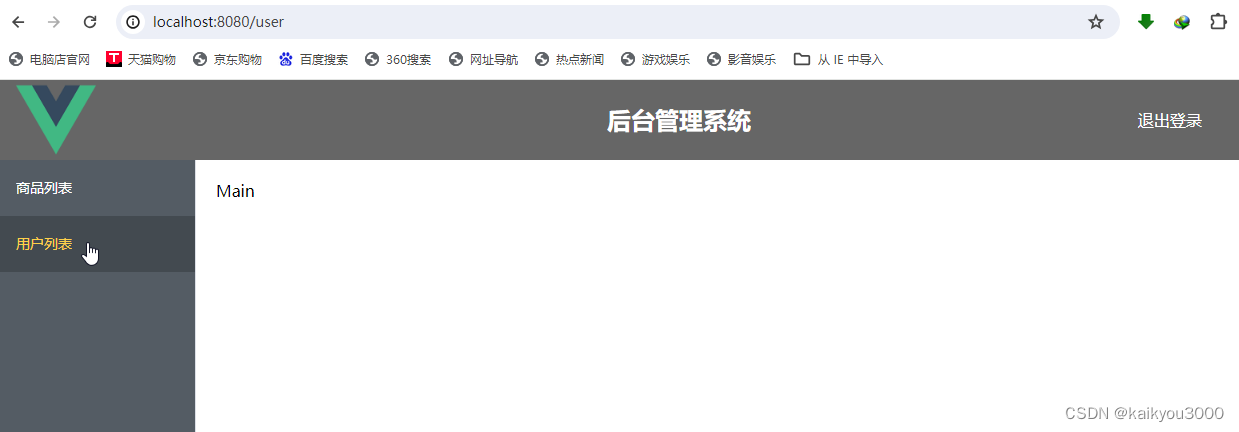Image resolution: width=1239 pixels, height=432 pixels.
Task: Open the 天猫购物 bookmark
Action: click(141, 60)
